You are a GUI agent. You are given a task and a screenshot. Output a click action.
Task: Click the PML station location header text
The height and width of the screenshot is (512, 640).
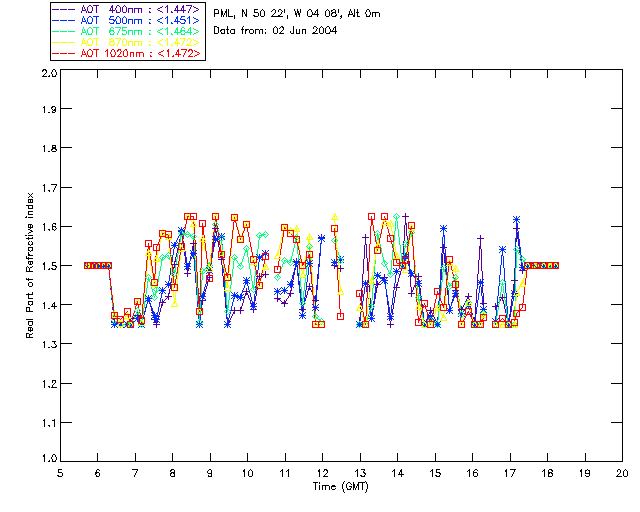coord(297,14)
